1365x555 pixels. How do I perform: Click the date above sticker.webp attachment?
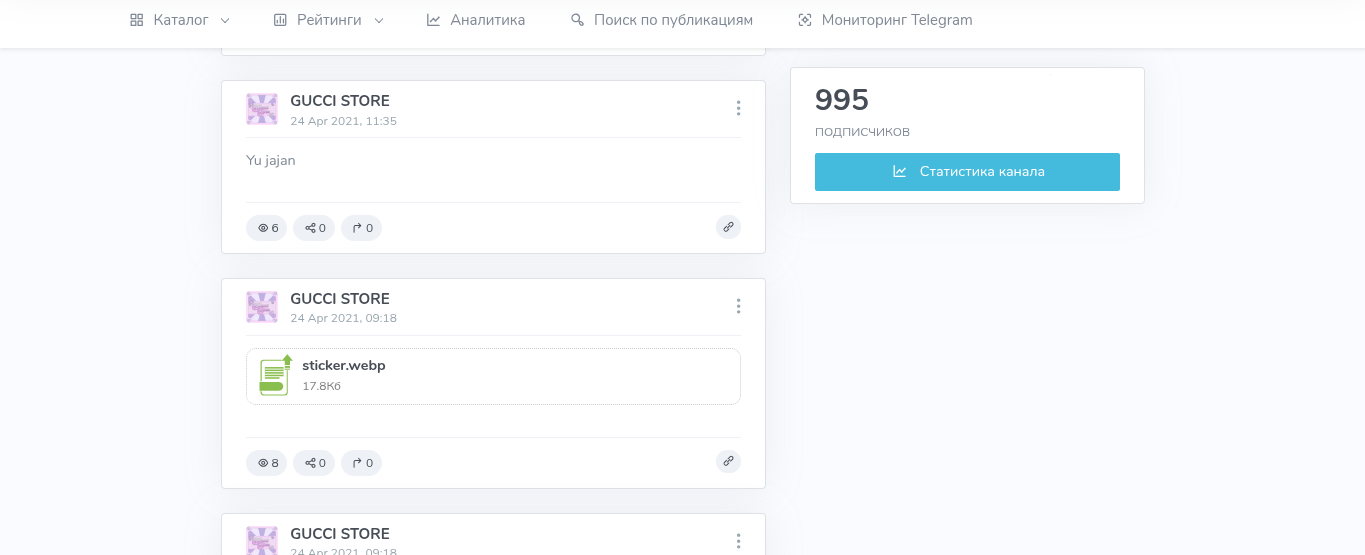[x=343, y=319]
